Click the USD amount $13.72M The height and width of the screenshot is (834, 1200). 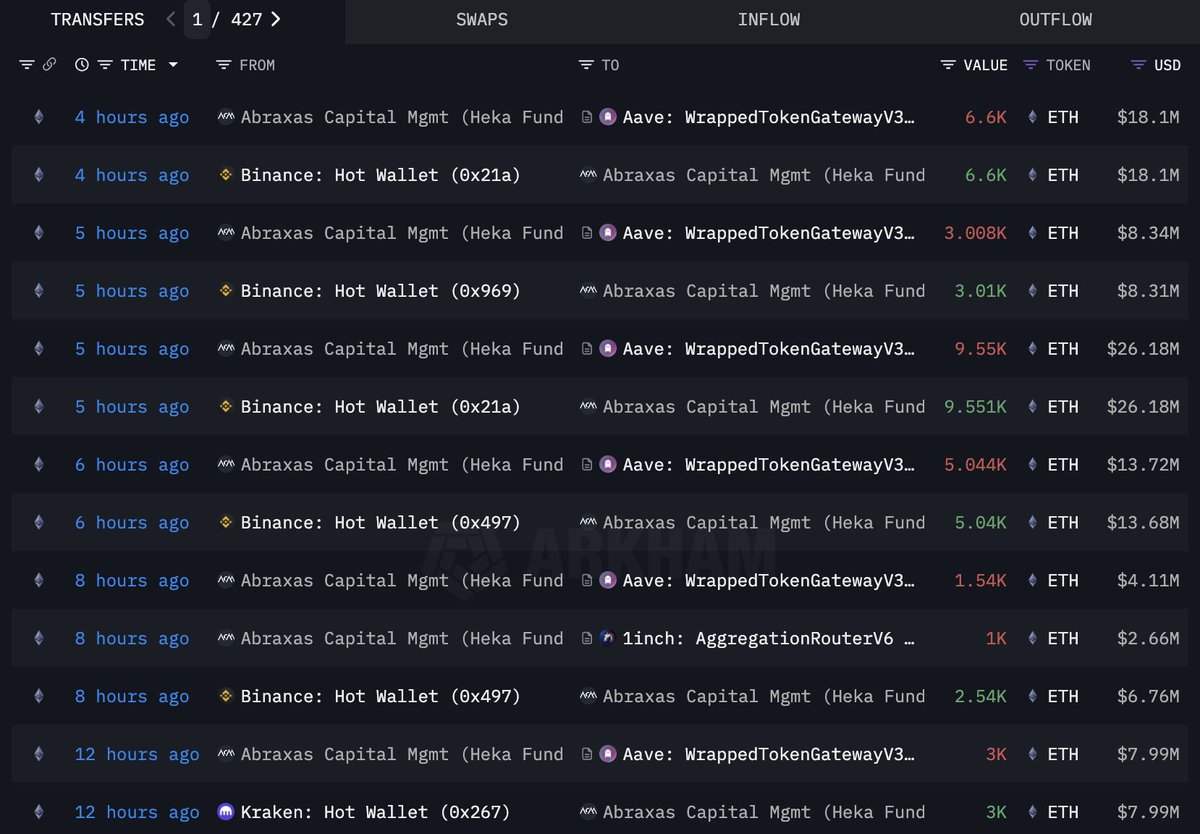[1143, 465]
